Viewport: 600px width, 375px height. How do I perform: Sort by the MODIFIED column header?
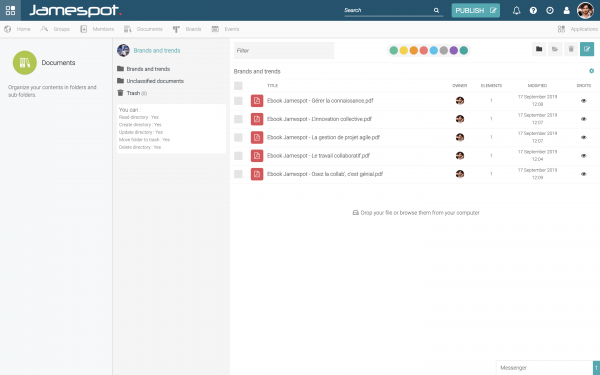point(537,86)
